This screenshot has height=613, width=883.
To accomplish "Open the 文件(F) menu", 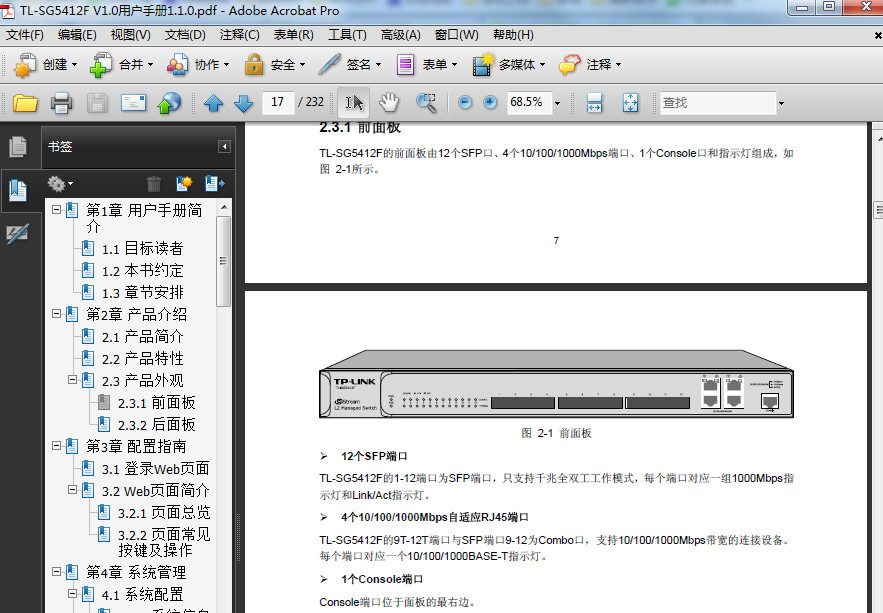I will click(x=25, y=35).
